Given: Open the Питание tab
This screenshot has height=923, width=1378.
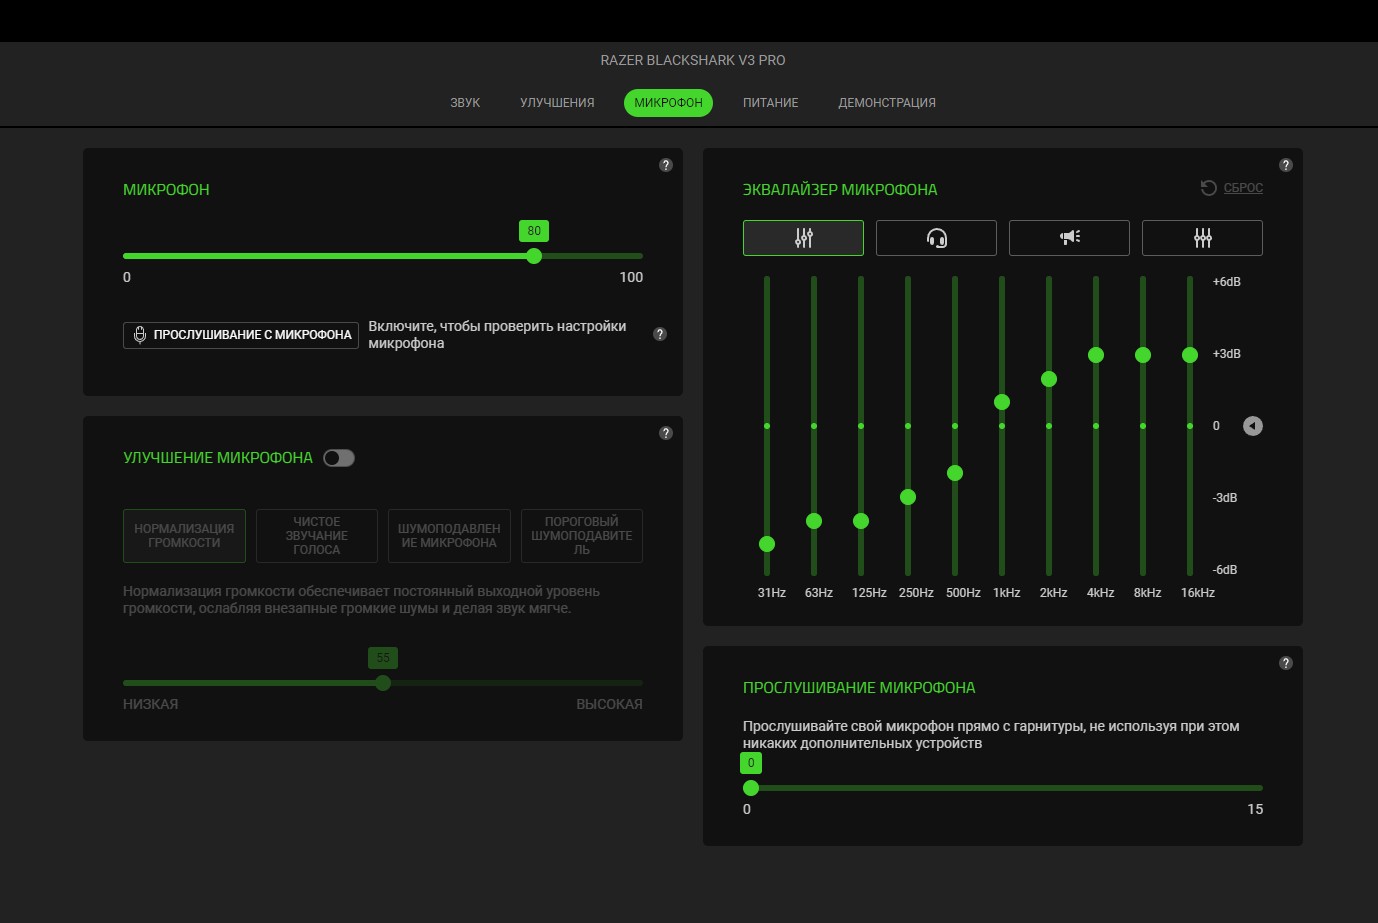Looking at the screenshot, I should pyautogui.click(x=770, y=103).
